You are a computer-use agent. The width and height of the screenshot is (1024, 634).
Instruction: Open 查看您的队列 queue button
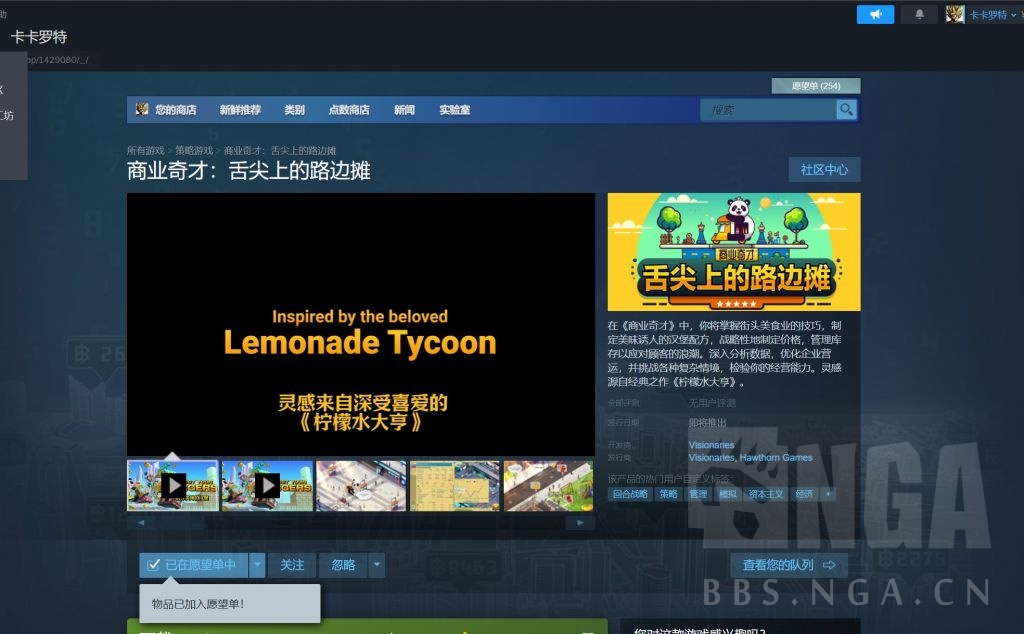[789, 565]
